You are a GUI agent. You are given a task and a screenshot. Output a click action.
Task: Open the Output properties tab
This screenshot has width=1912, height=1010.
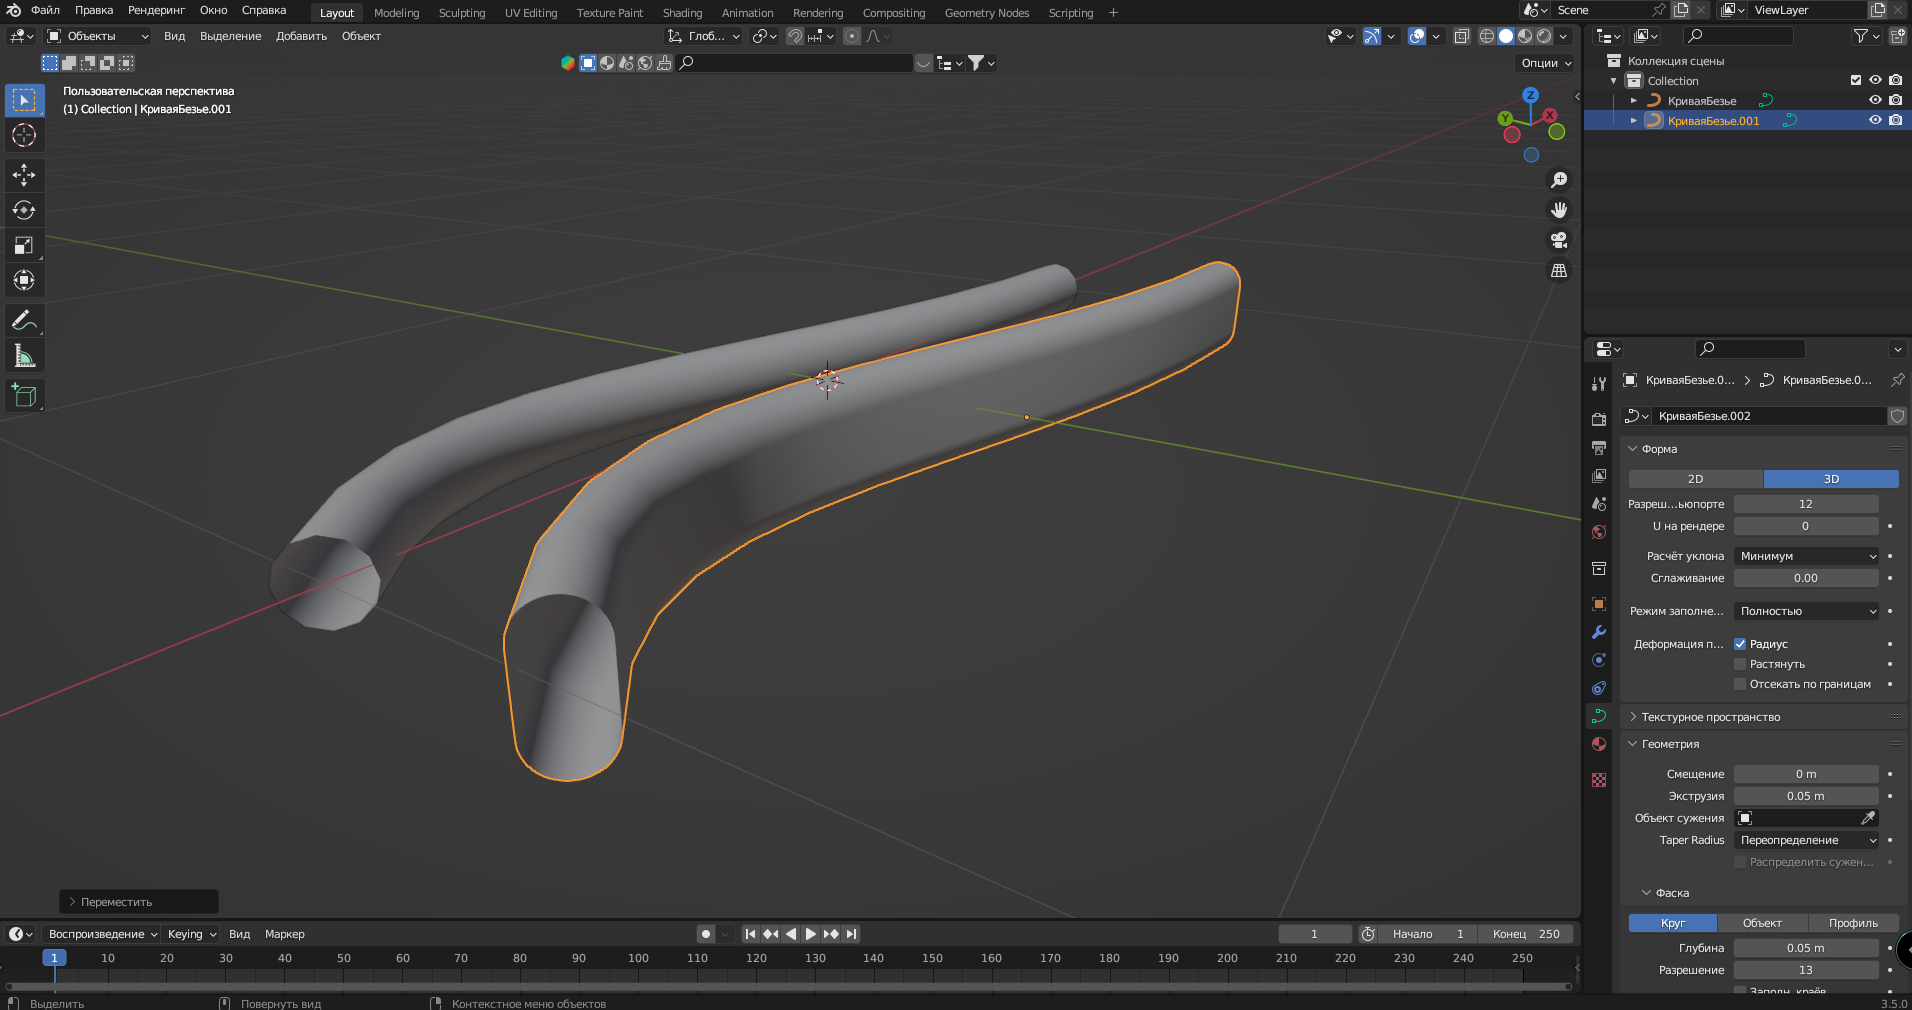[1599, 447]
